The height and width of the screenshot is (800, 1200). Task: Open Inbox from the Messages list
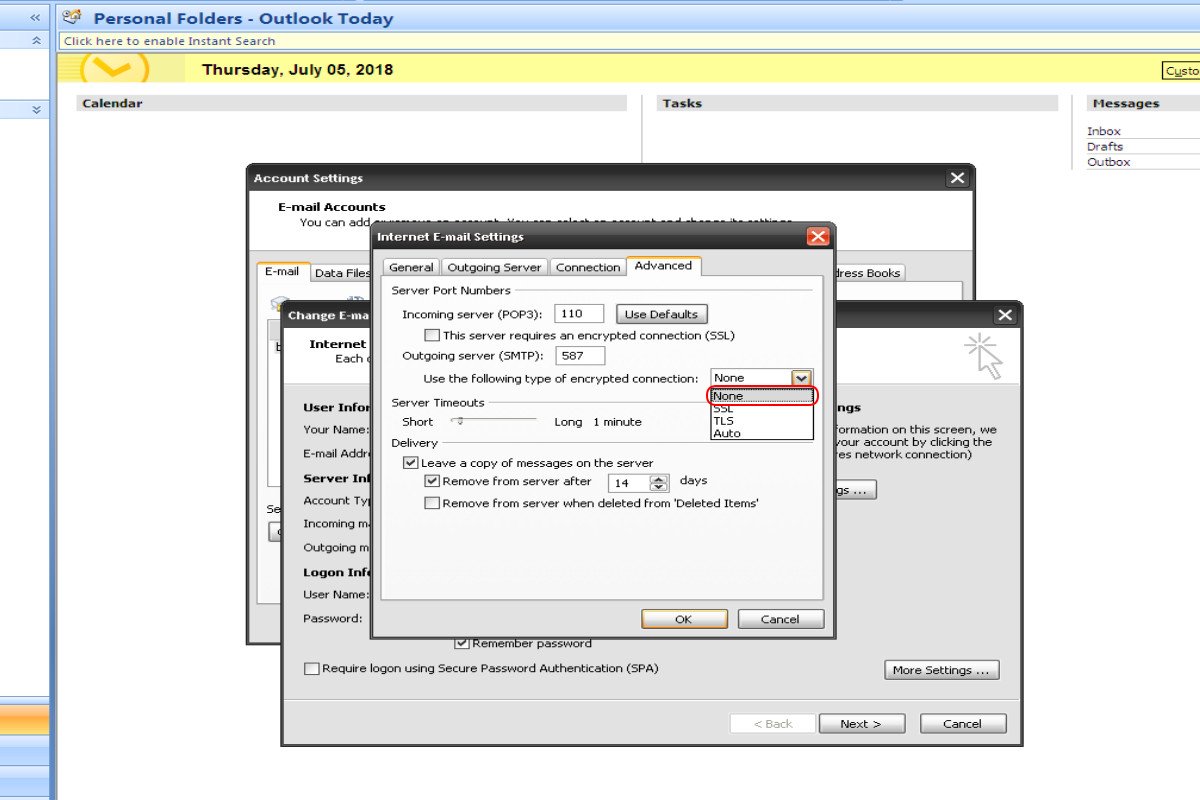click(x=1104, y=131)
